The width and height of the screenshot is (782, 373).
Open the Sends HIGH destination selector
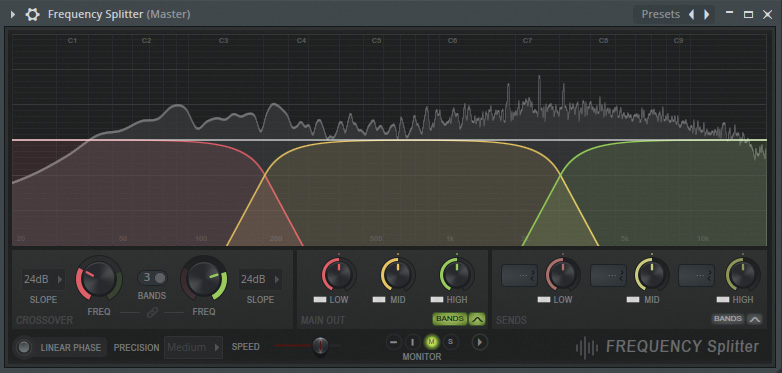pos(697,275)
